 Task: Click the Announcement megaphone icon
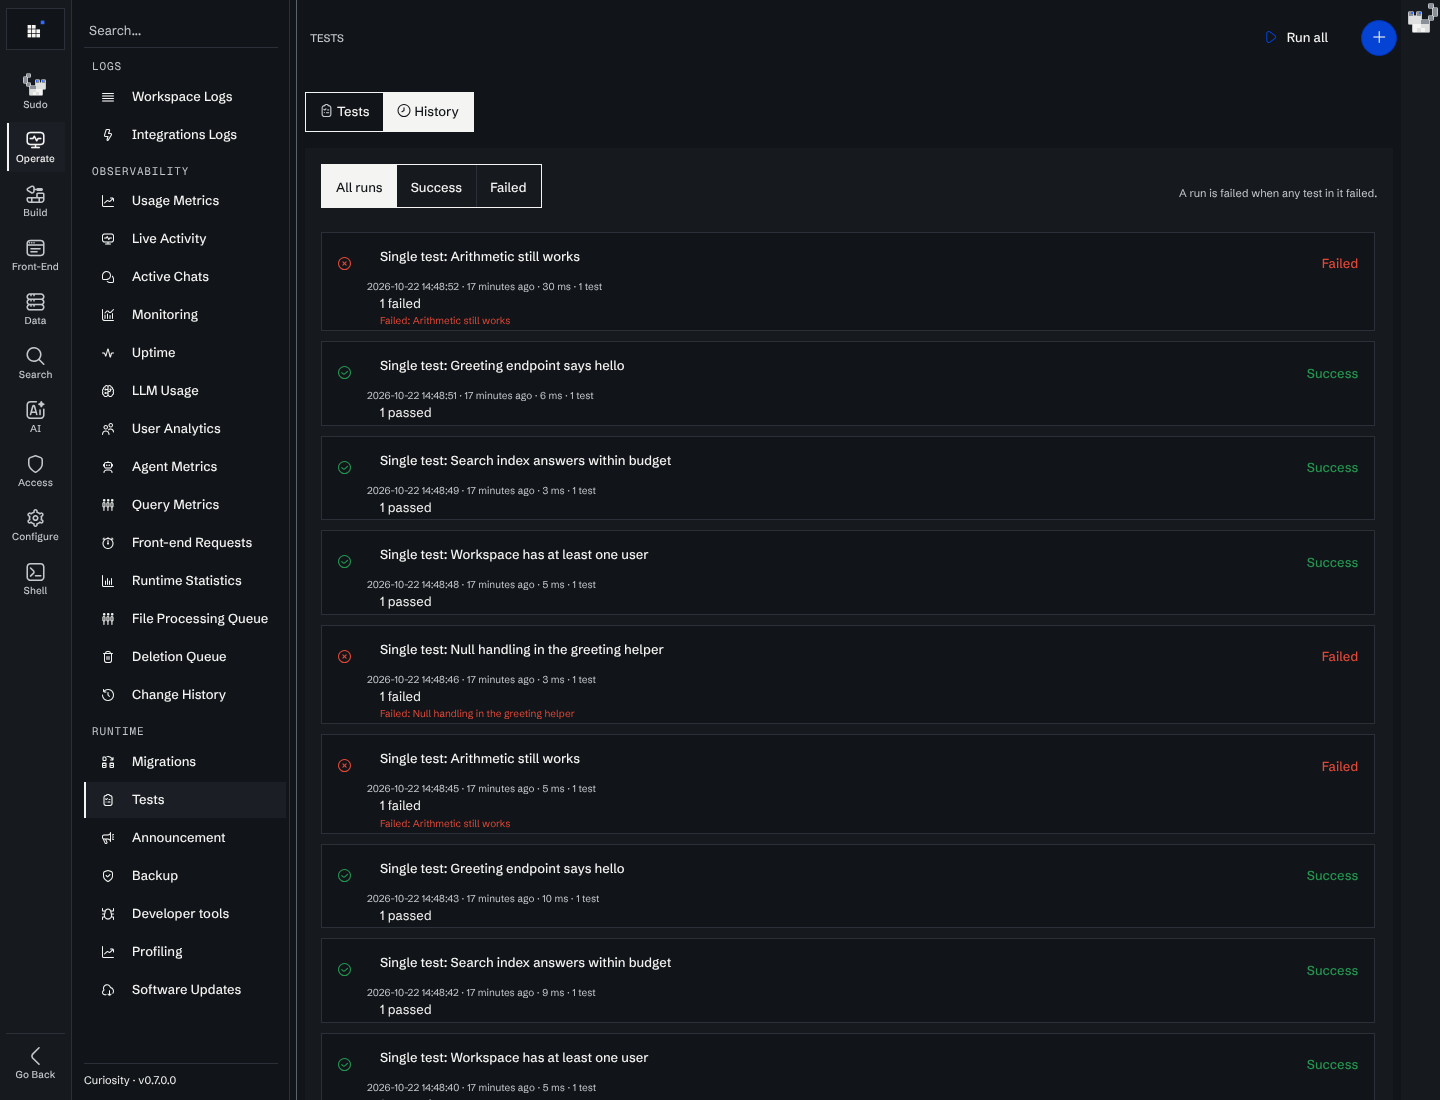point(108,838)
